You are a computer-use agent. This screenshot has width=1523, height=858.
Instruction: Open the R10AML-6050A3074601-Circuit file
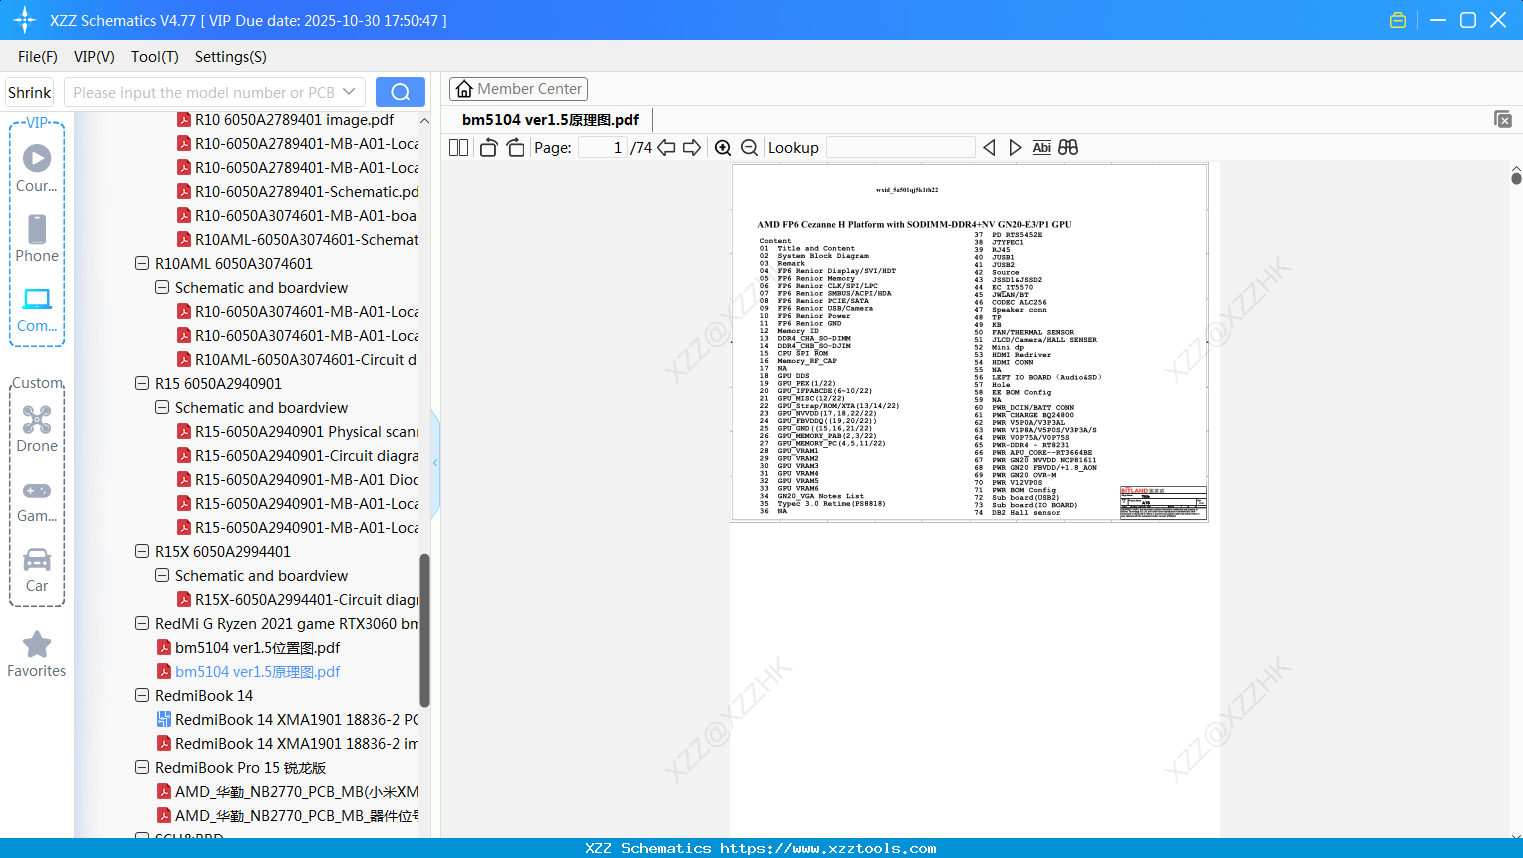(x=297, y=360)
